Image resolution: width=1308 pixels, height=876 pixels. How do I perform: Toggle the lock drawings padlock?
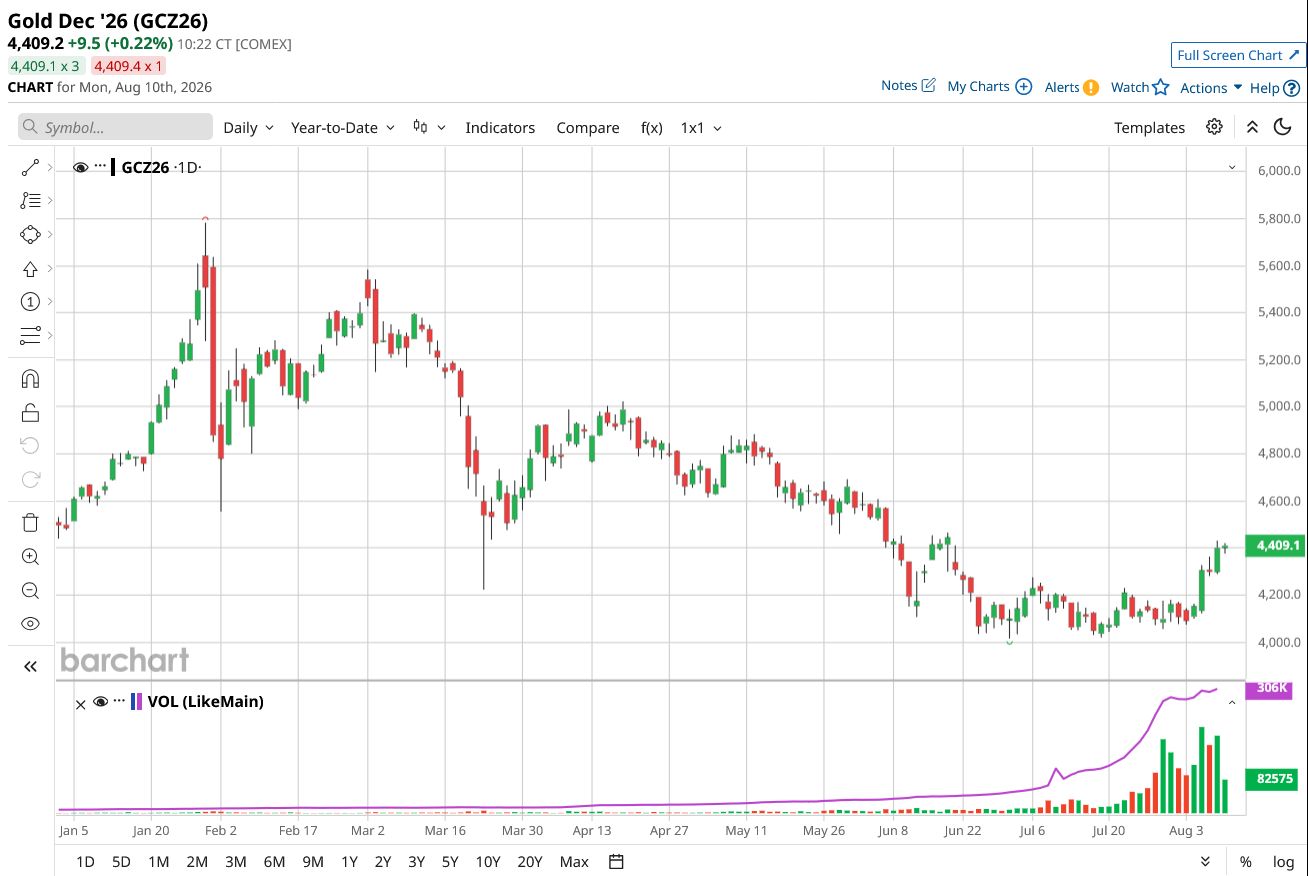click(x=30, y=413)
